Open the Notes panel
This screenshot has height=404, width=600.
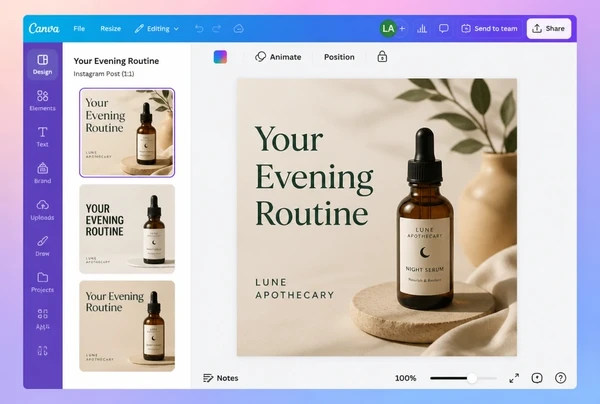220,378
